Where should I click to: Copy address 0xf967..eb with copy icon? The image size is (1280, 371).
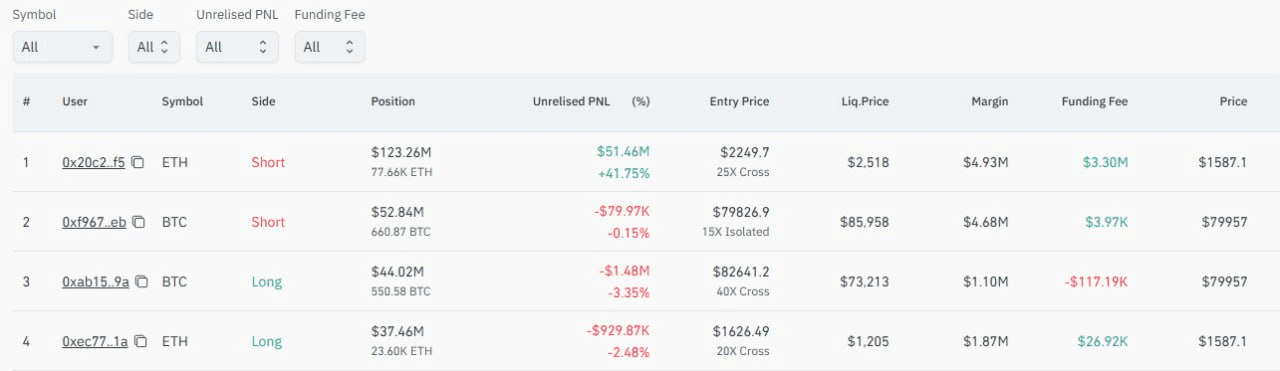click(140, 222)
